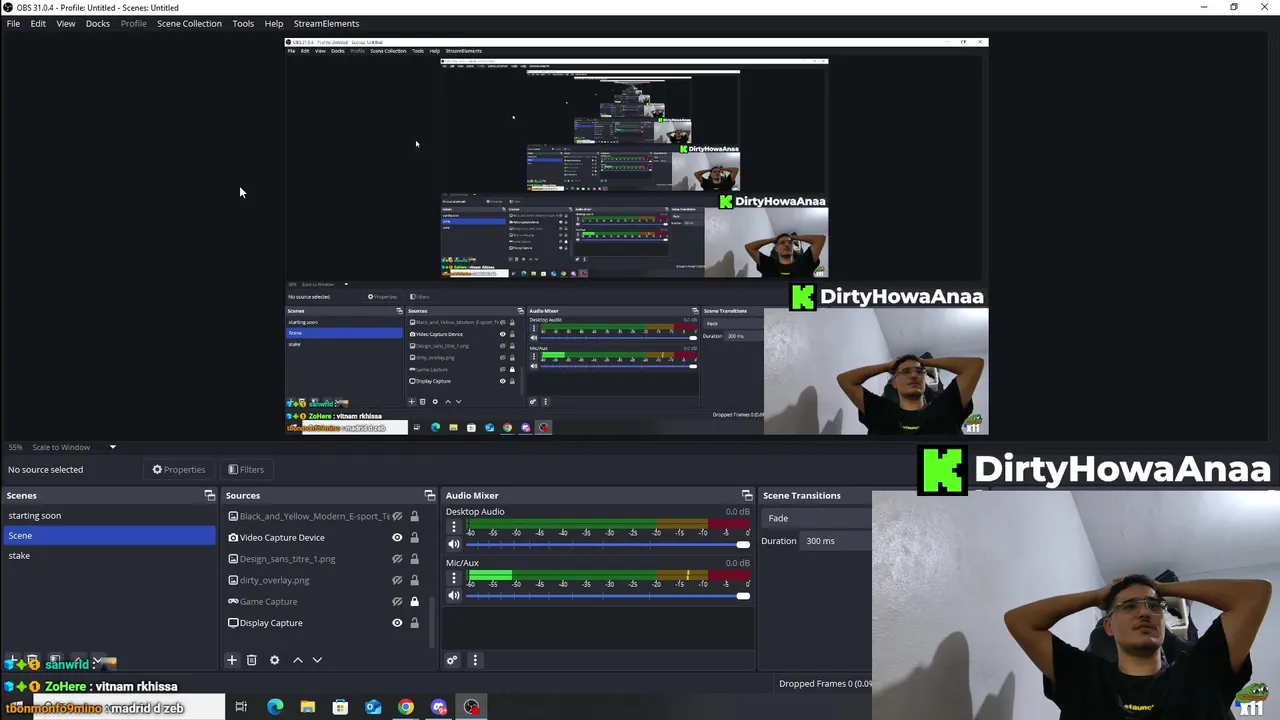Unlock the Game Capture source
This screenshot has width=1280, height=720.
414,601
